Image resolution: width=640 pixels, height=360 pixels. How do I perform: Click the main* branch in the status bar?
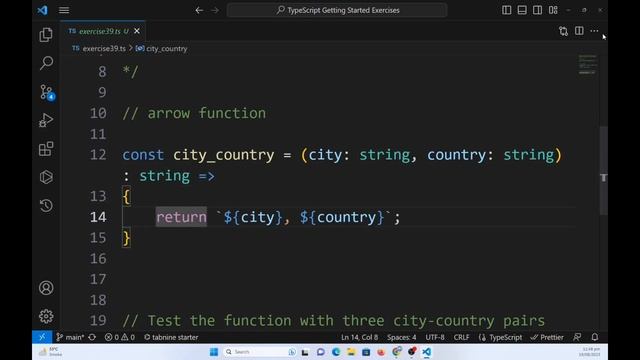[x=71, y=337]
